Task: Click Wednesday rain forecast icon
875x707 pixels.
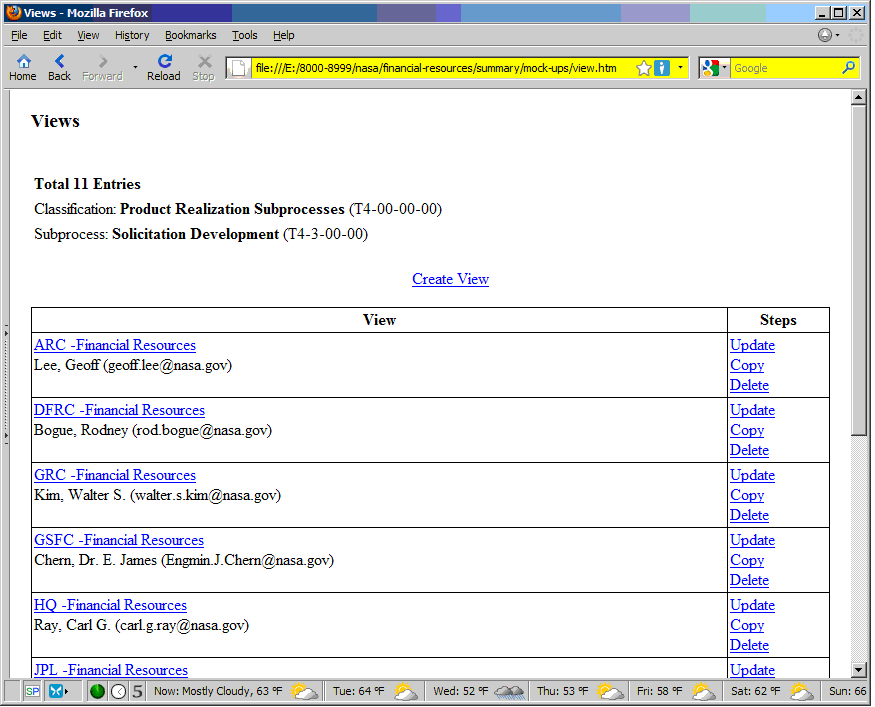Action: point(509,692)
